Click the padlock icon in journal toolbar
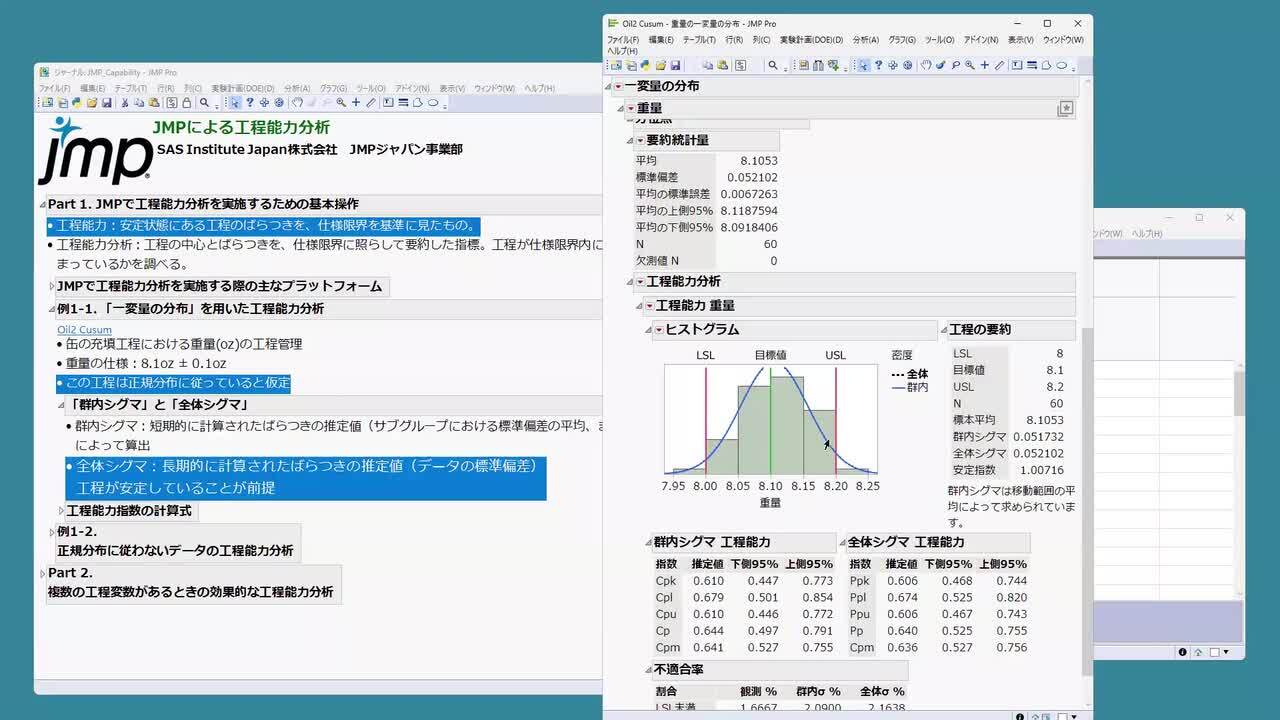1280x720 pixels. coord(187,102)
